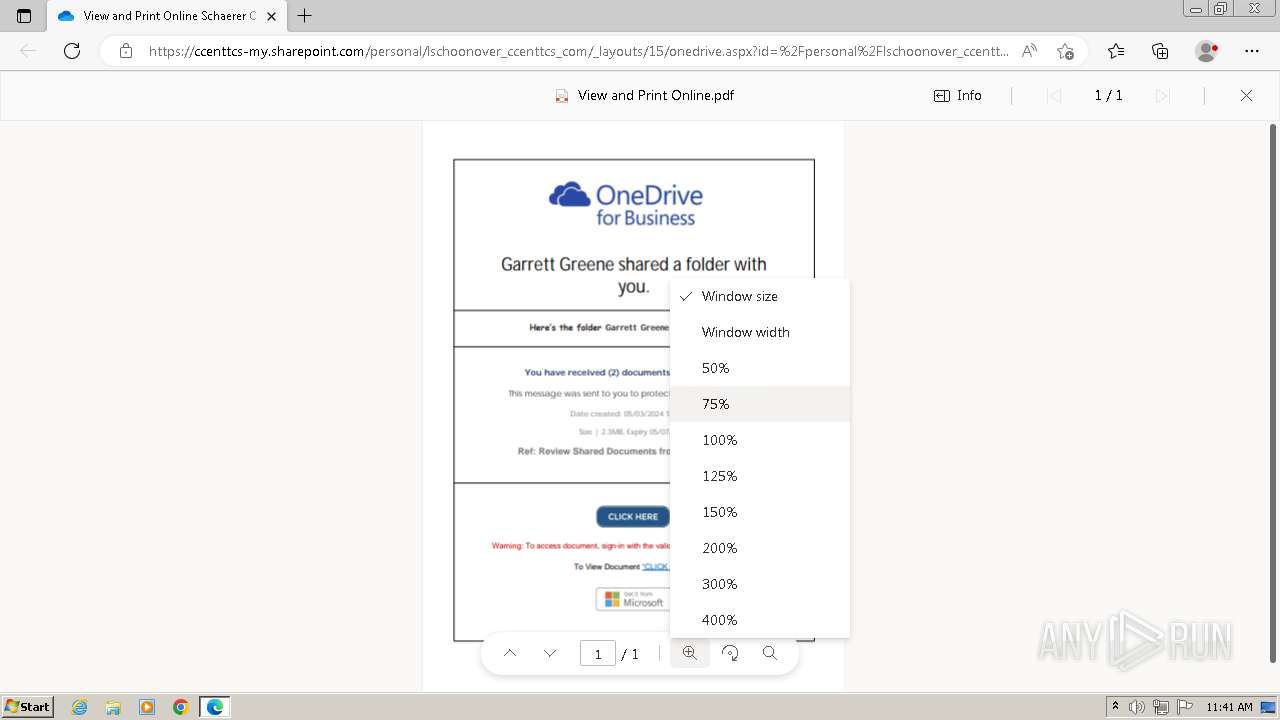
Task: Open the Read aloud icon in address bar
Action: (x=1029, y=51)
